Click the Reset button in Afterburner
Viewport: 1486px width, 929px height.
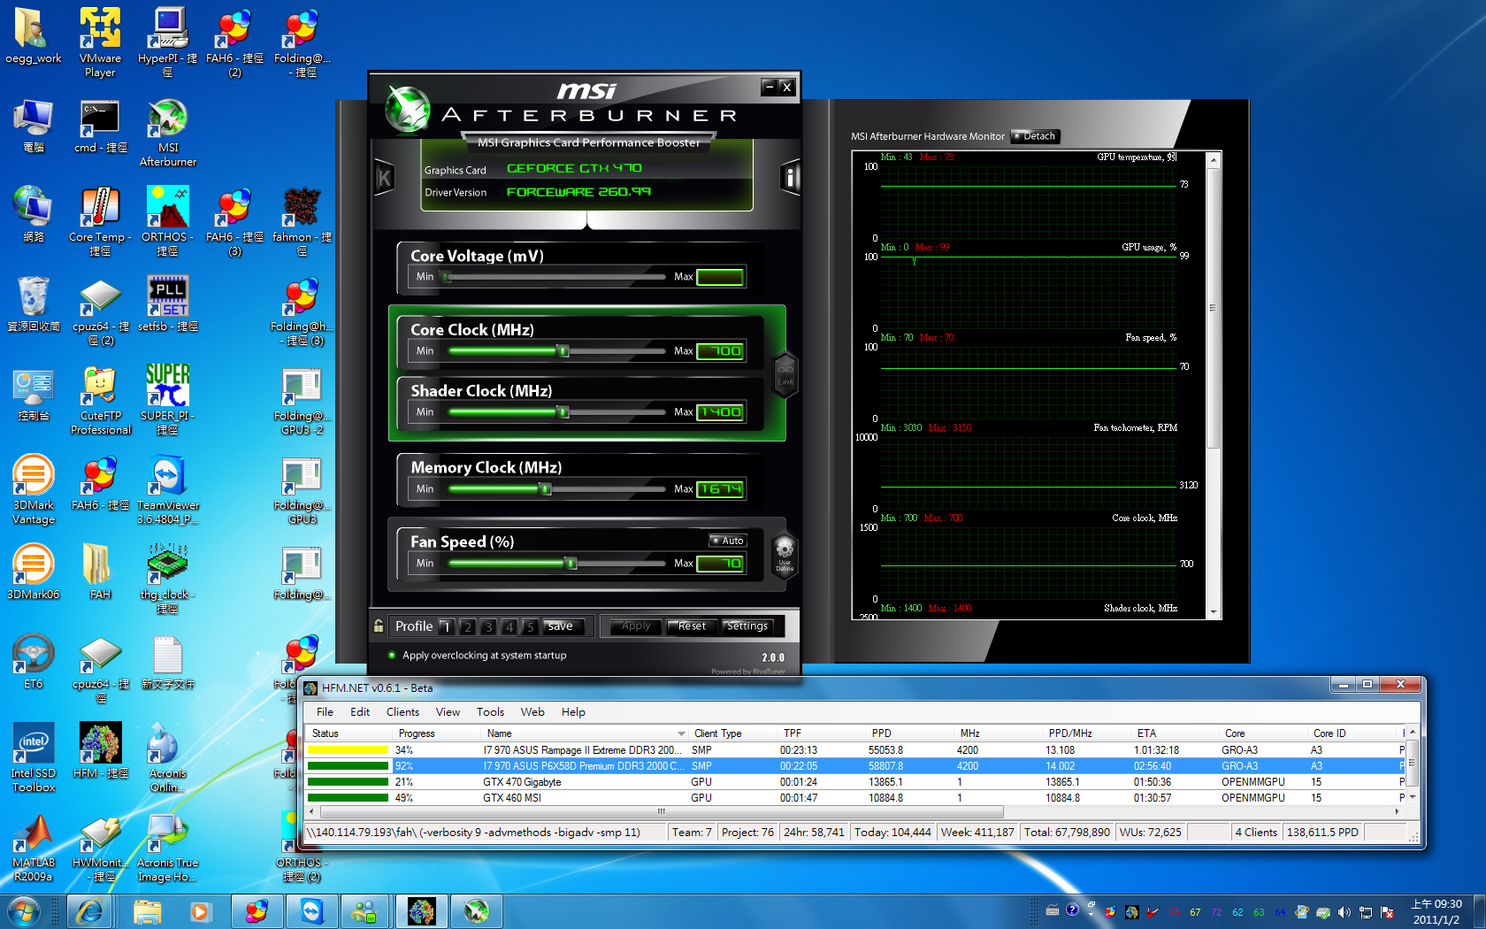(692, 626)
